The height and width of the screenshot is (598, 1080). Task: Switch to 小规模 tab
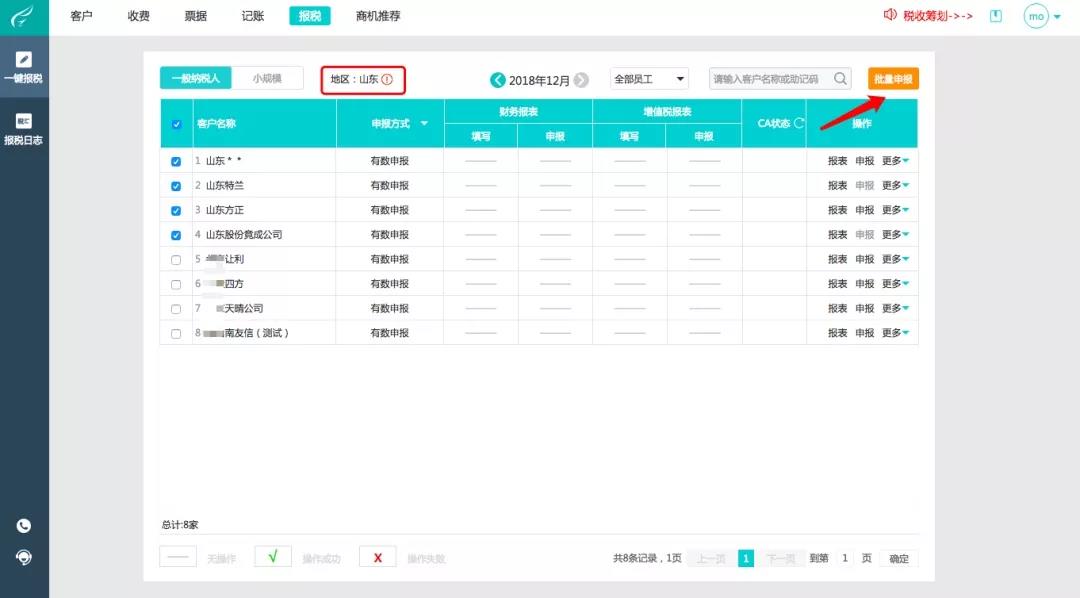[267, 78]
